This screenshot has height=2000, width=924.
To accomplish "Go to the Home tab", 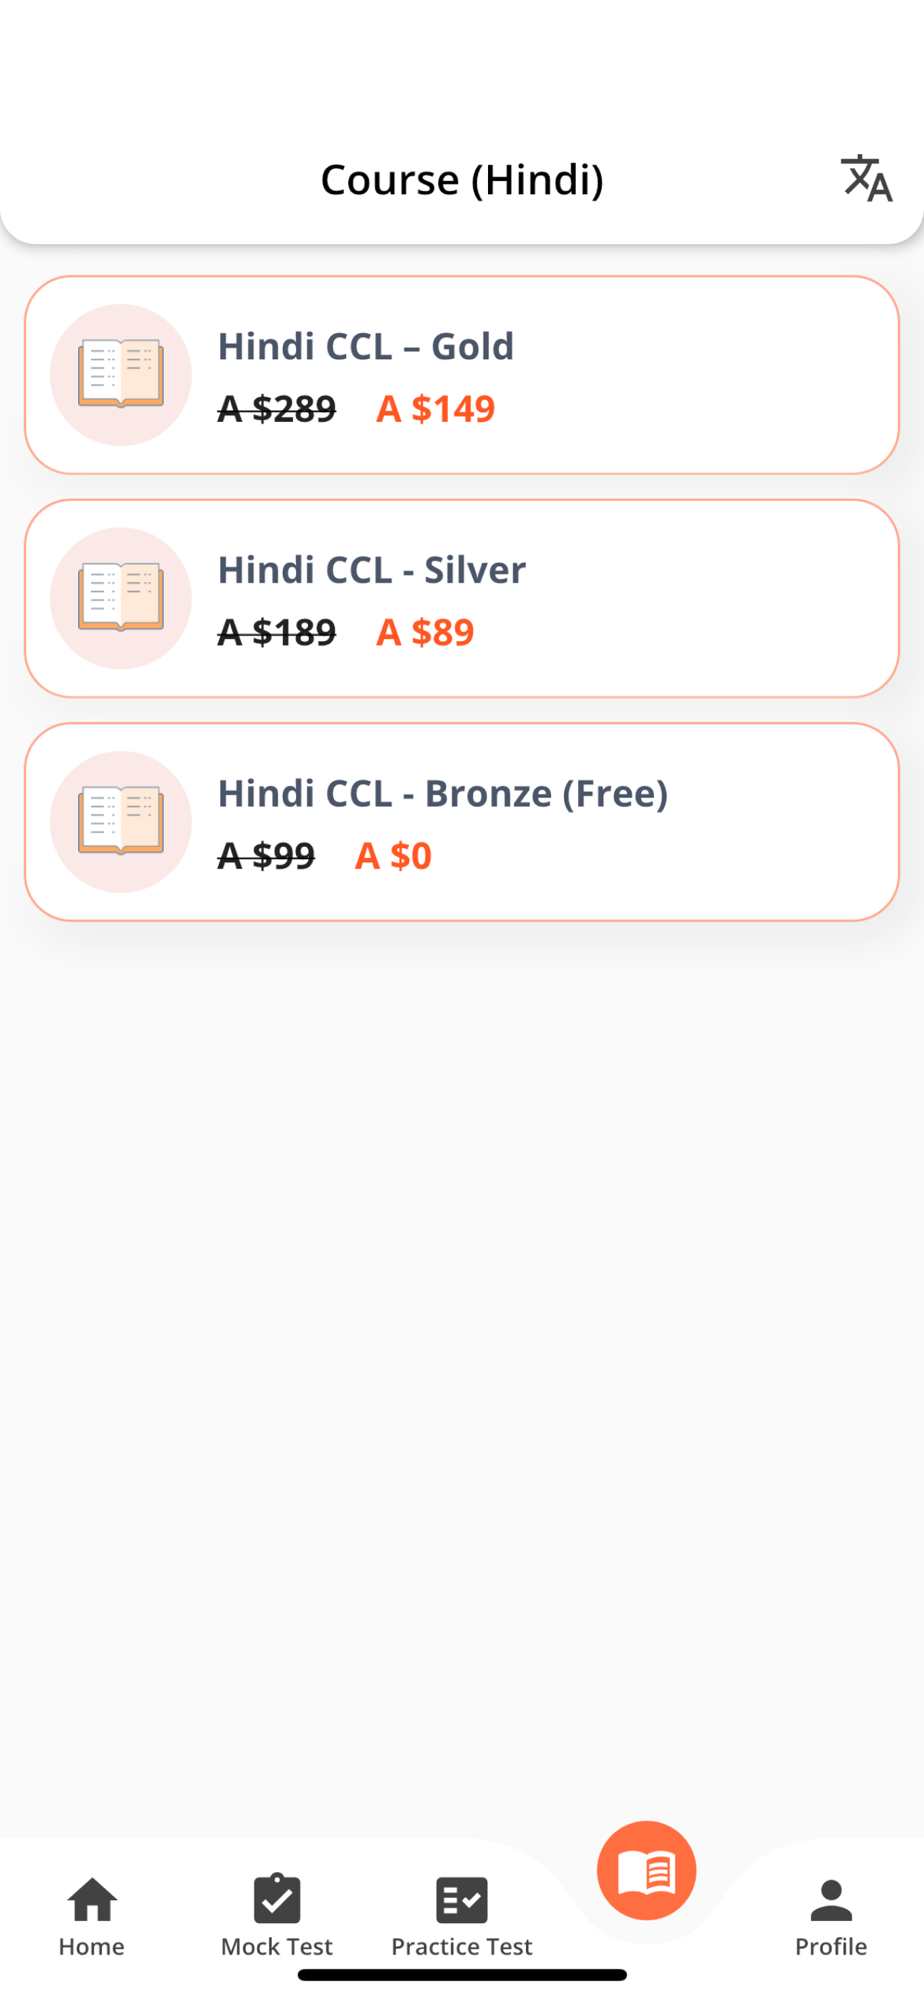I will [x=92, y=1917].
